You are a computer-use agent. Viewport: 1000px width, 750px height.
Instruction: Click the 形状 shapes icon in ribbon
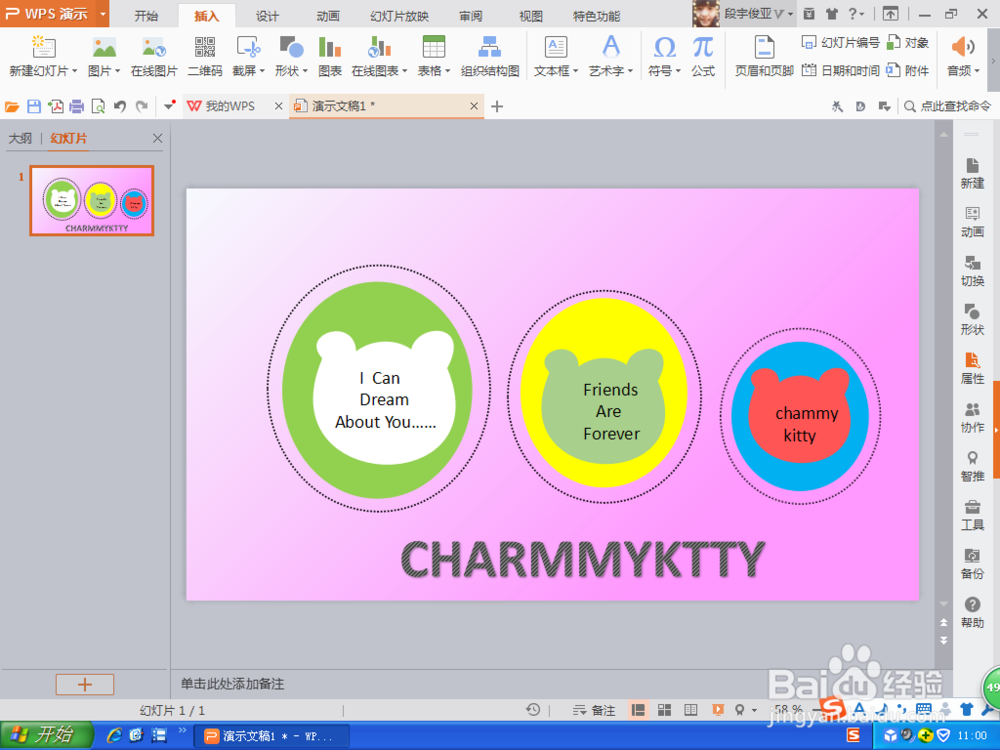coord(291,47)
